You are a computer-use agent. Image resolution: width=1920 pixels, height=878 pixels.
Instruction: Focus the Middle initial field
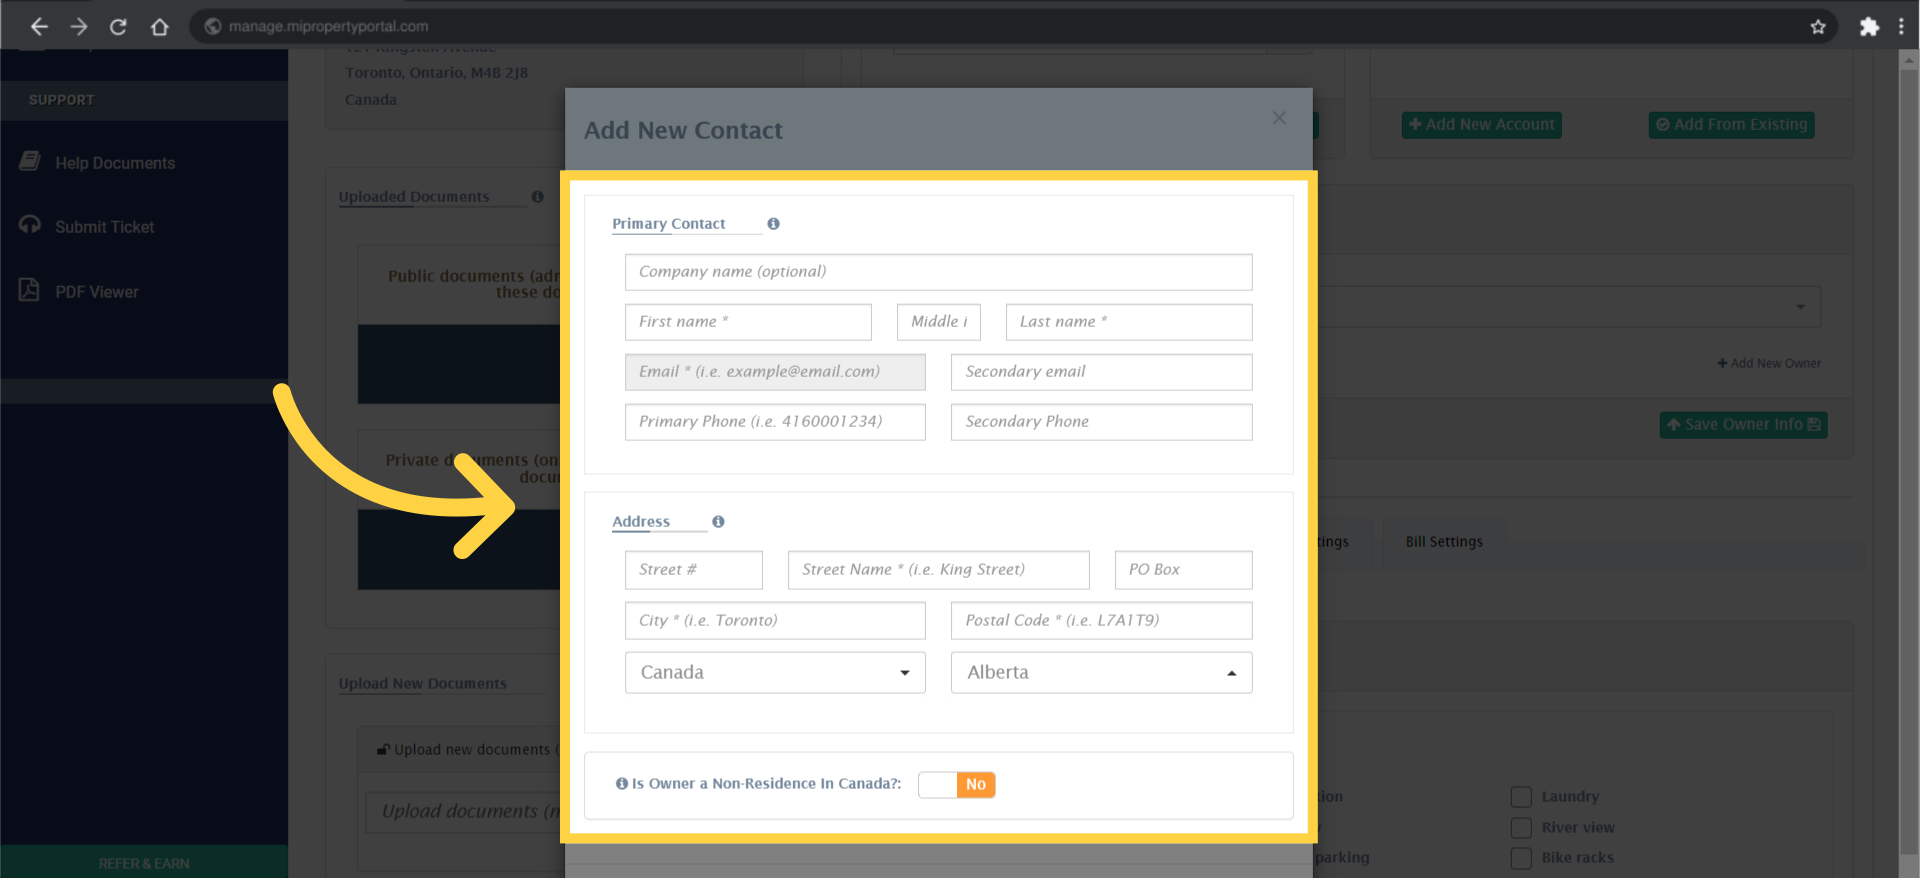click(938, 322)
